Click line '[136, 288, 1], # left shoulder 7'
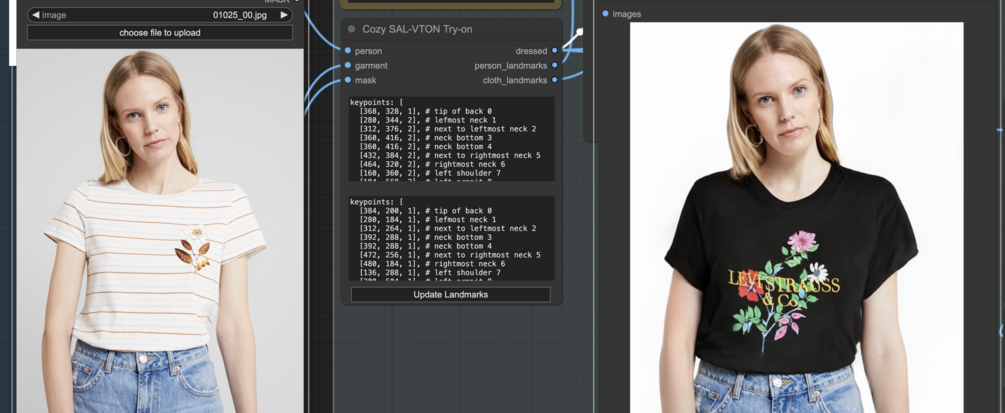 coord(430,273)
